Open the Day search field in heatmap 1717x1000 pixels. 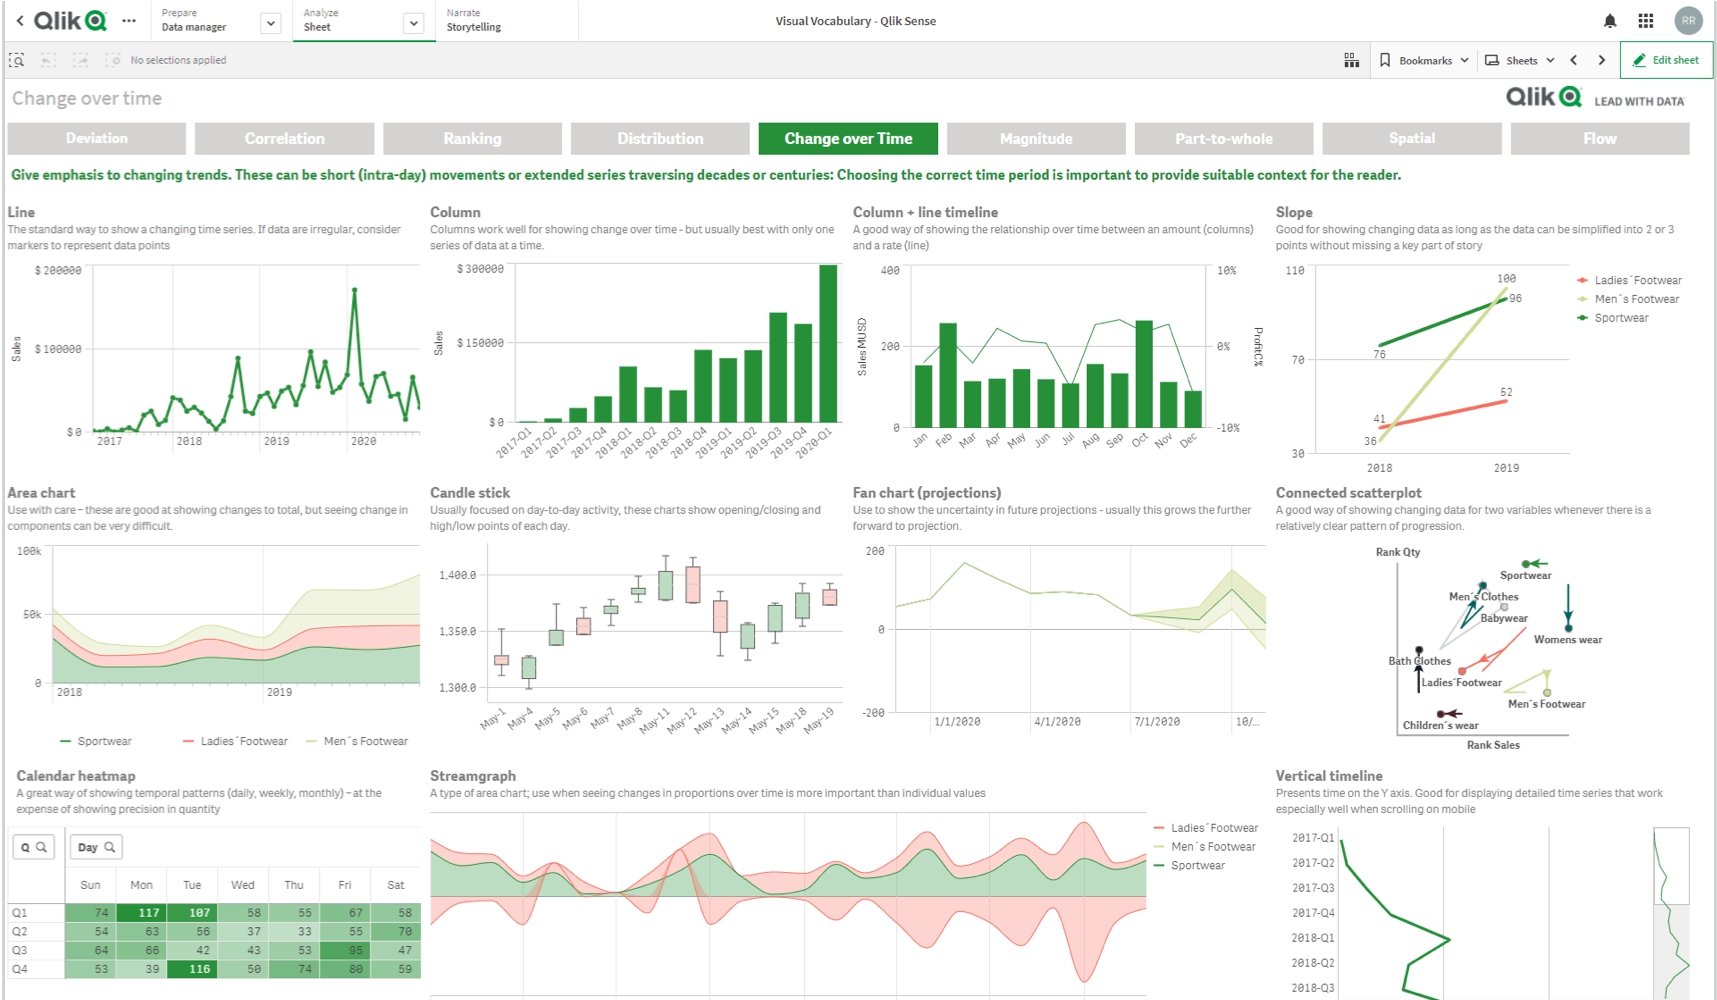click(96, 847)
